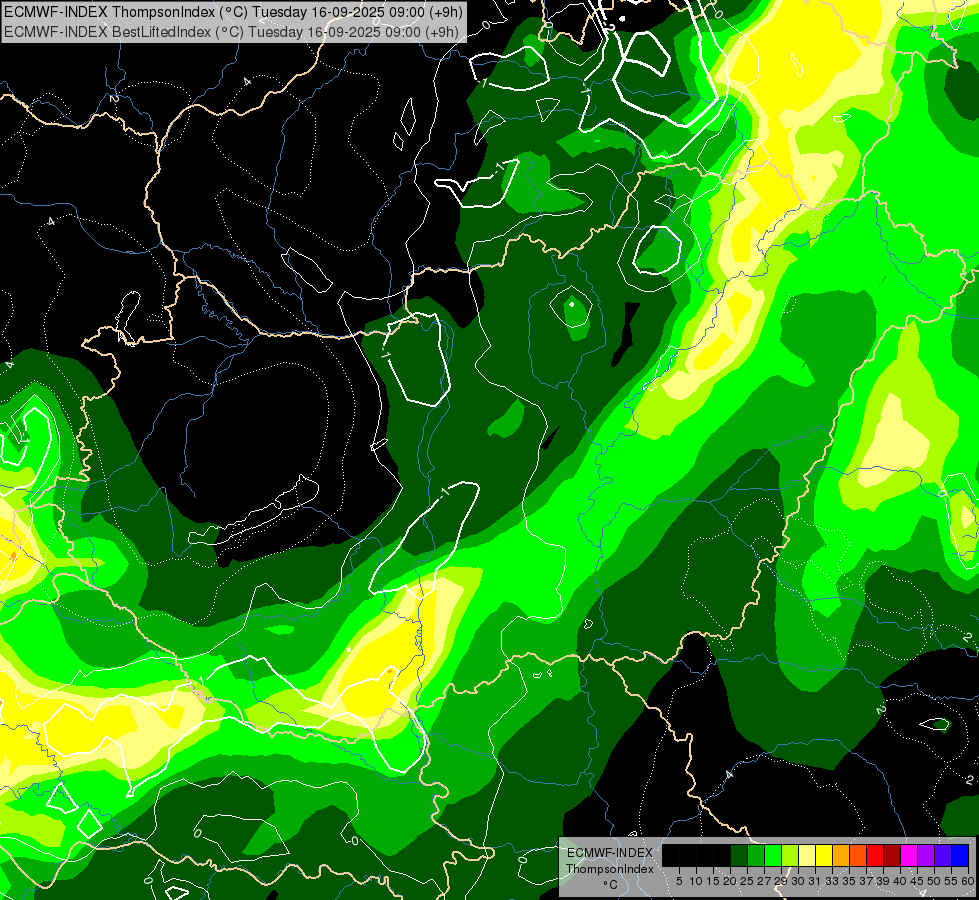
Task: Select the medium green 25–27 legend swatch
Action: point(756,856)
